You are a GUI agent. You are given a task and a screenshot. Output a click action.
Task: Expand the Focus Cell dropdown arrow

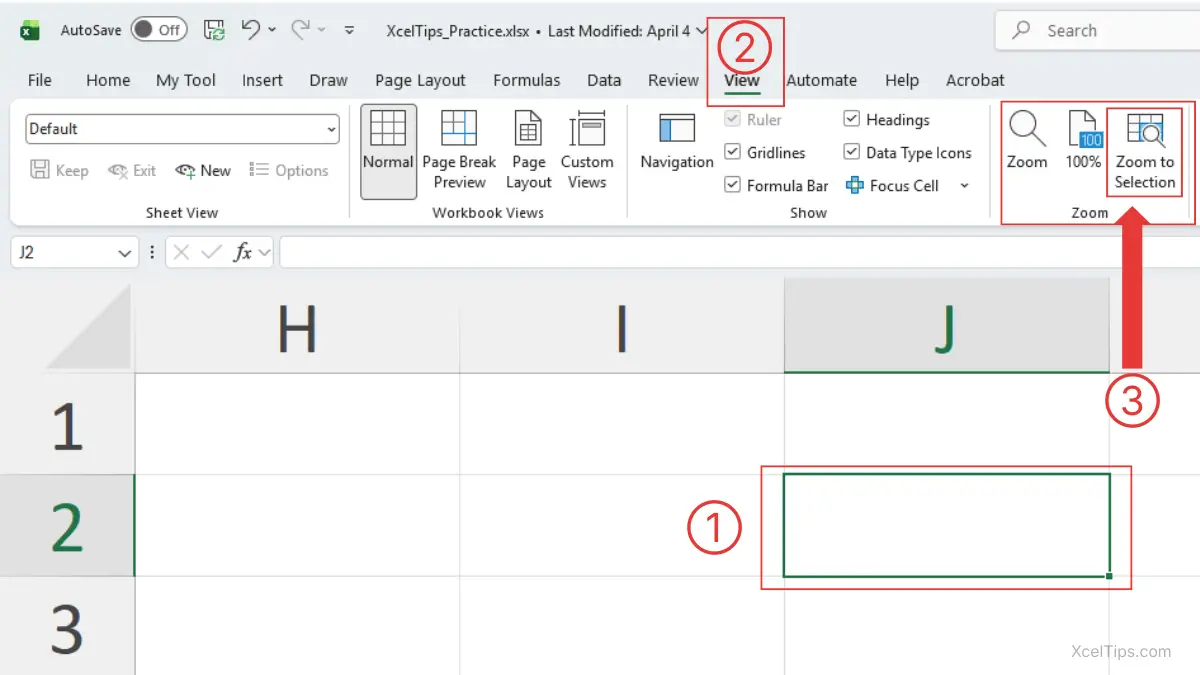964,186
